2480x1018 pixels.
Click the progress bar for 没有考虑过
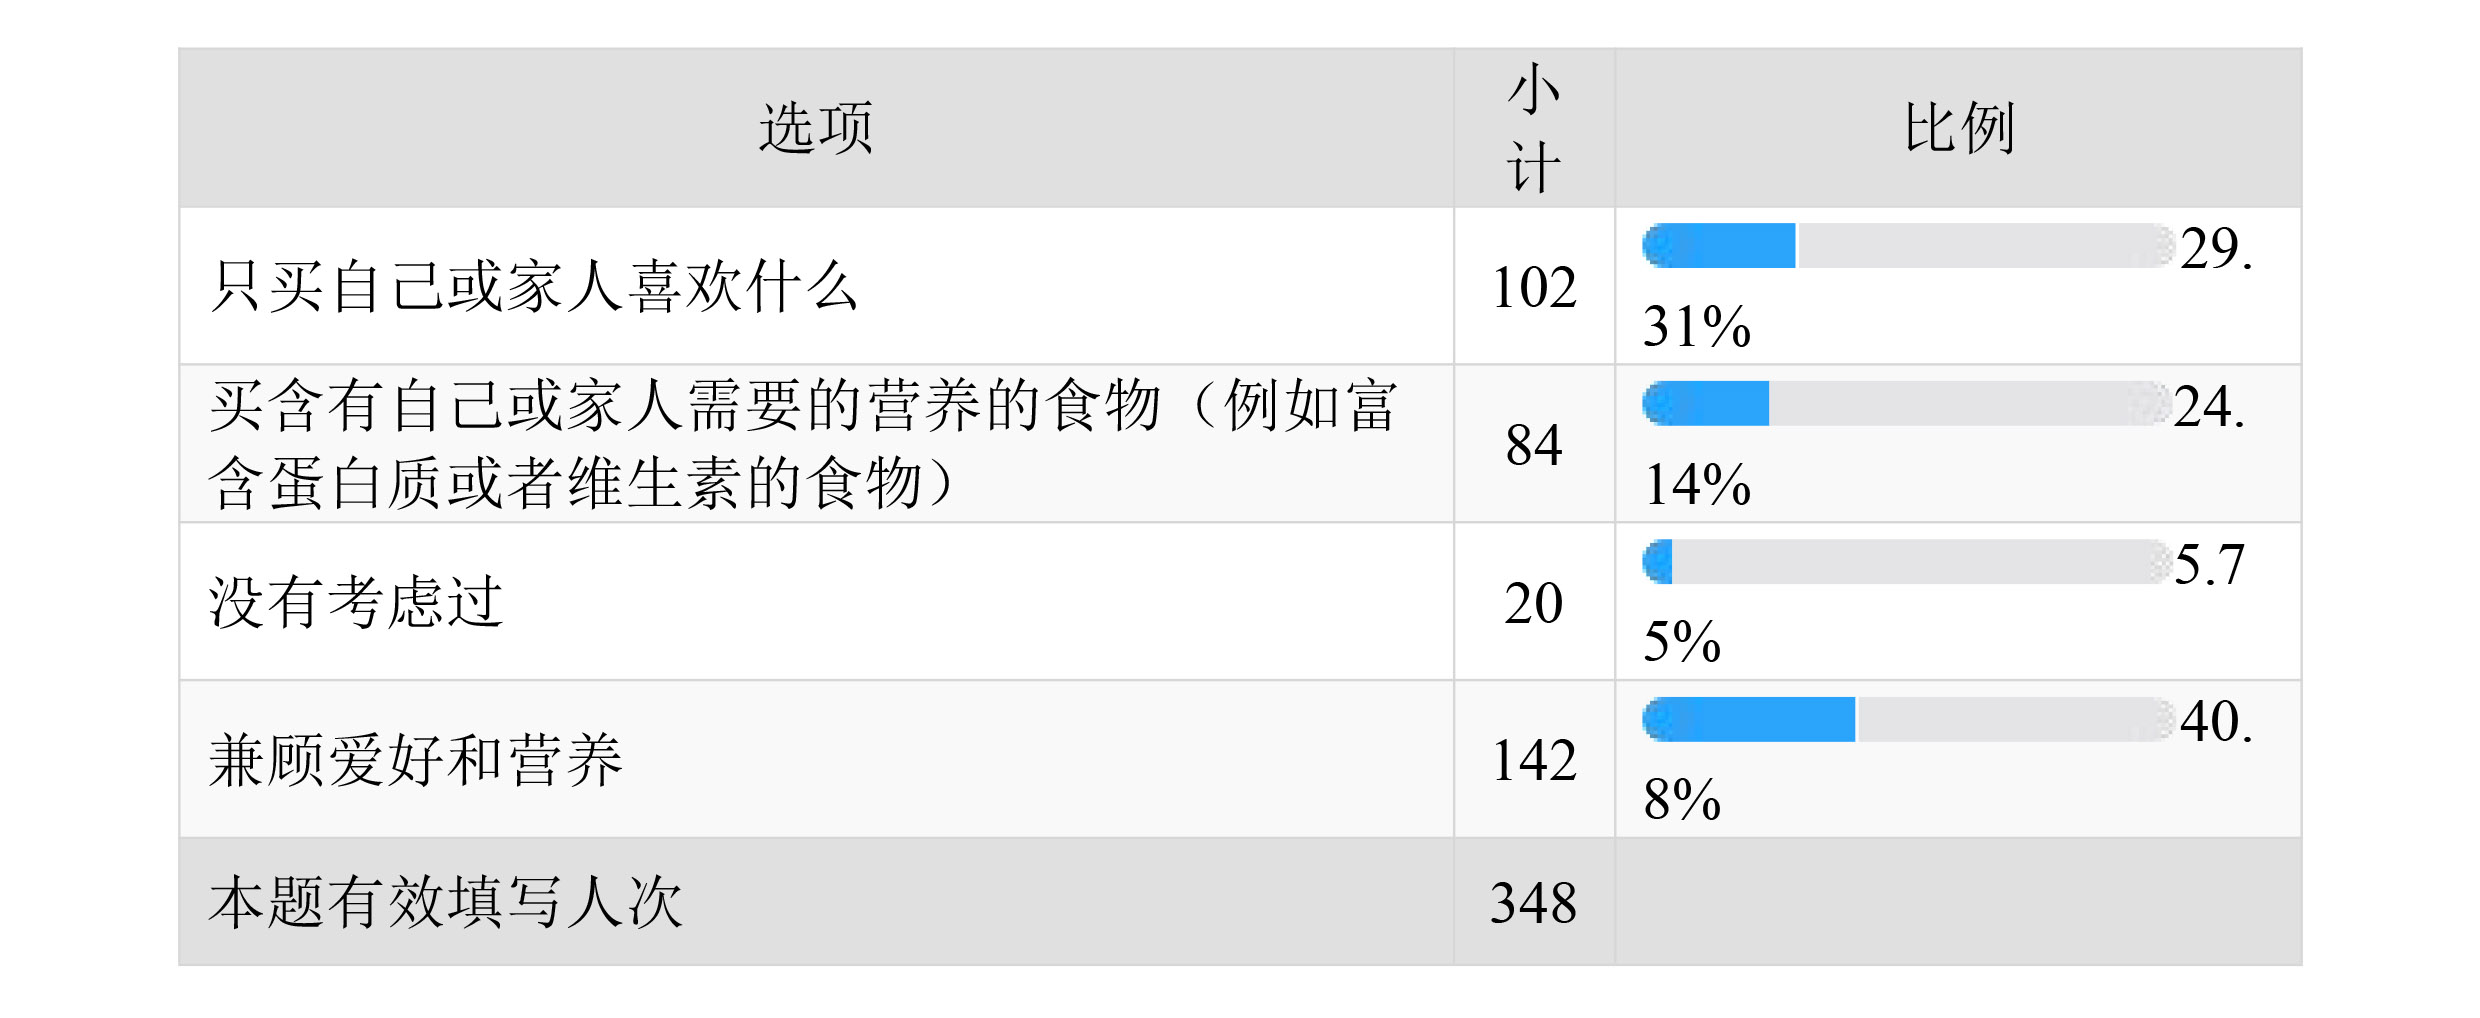click(x=1906, y=562)
